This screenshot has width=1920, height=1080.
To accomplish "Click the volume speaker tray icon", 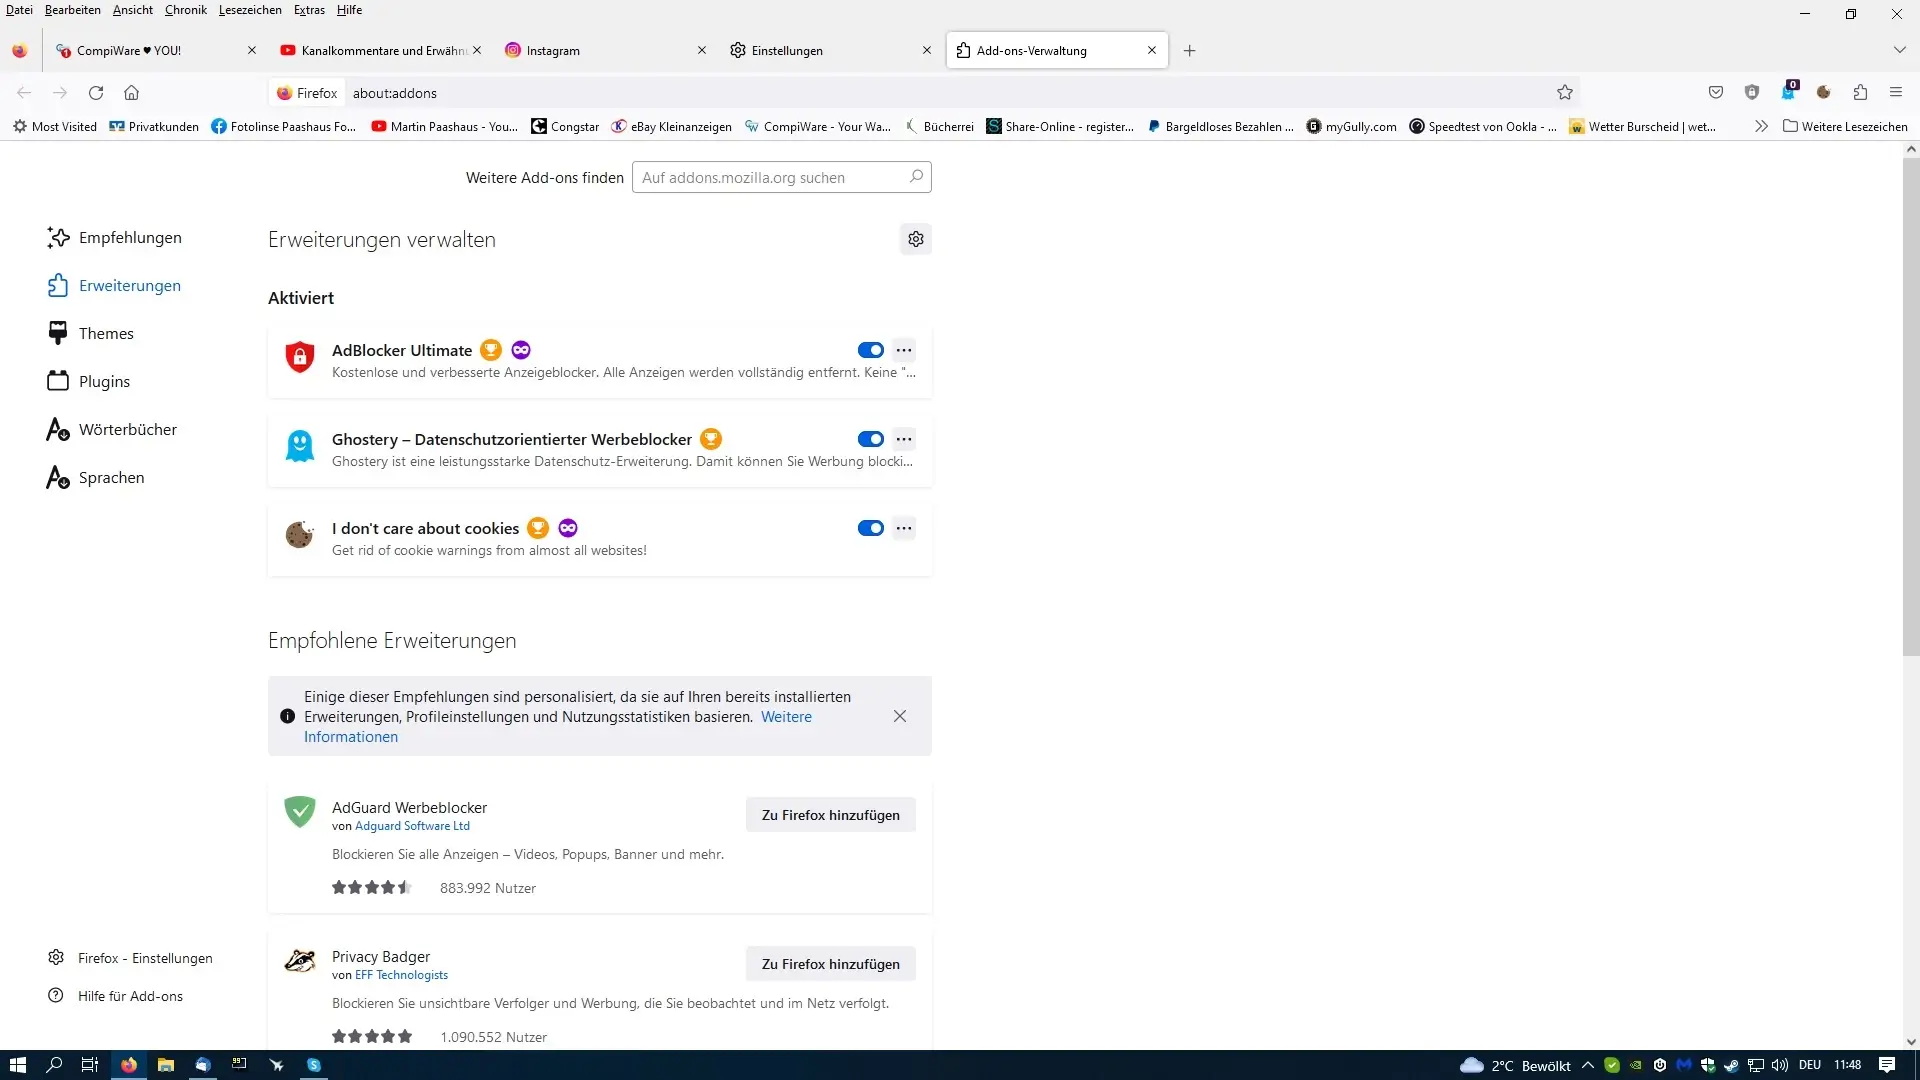I will [1780, 1065].
